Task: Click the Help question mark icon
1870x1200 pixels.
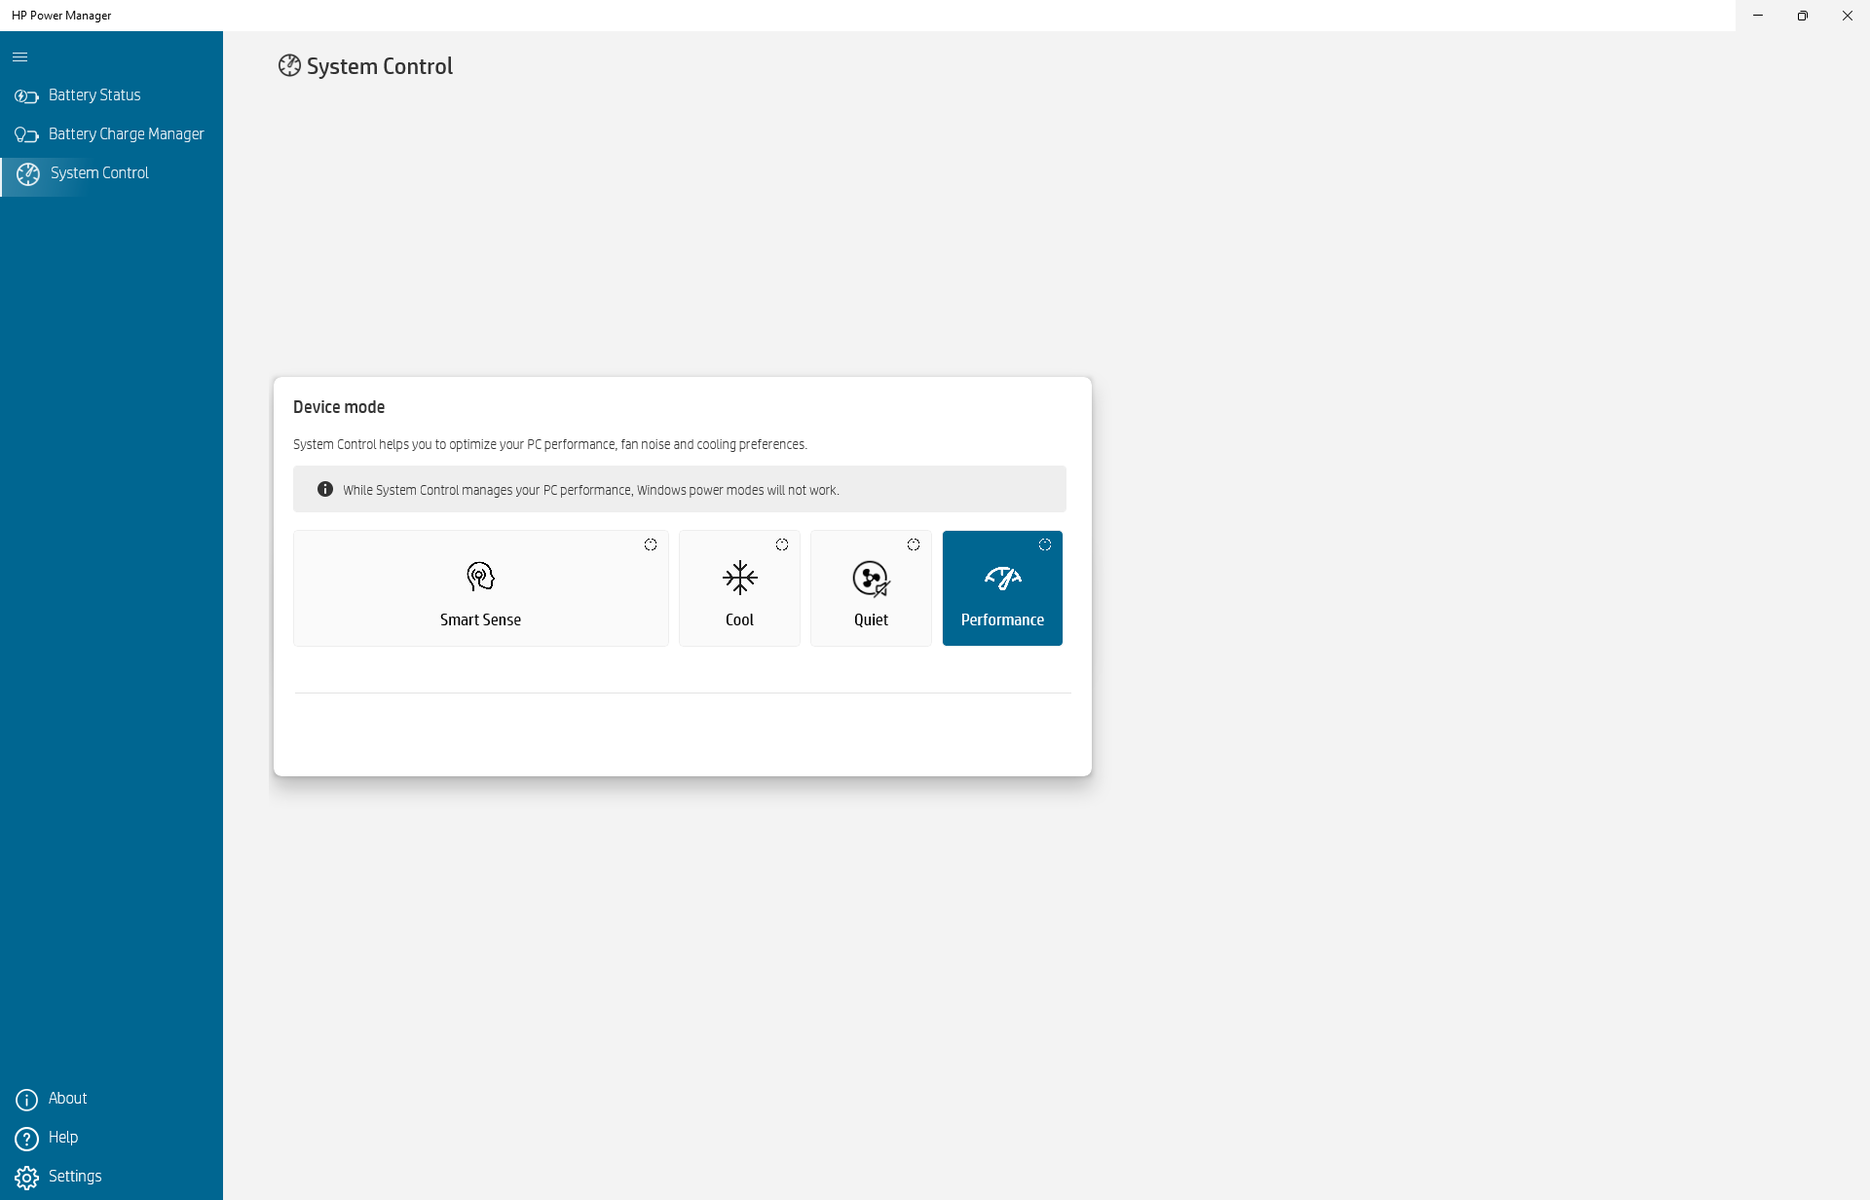Action: [x=27, y=1138]
